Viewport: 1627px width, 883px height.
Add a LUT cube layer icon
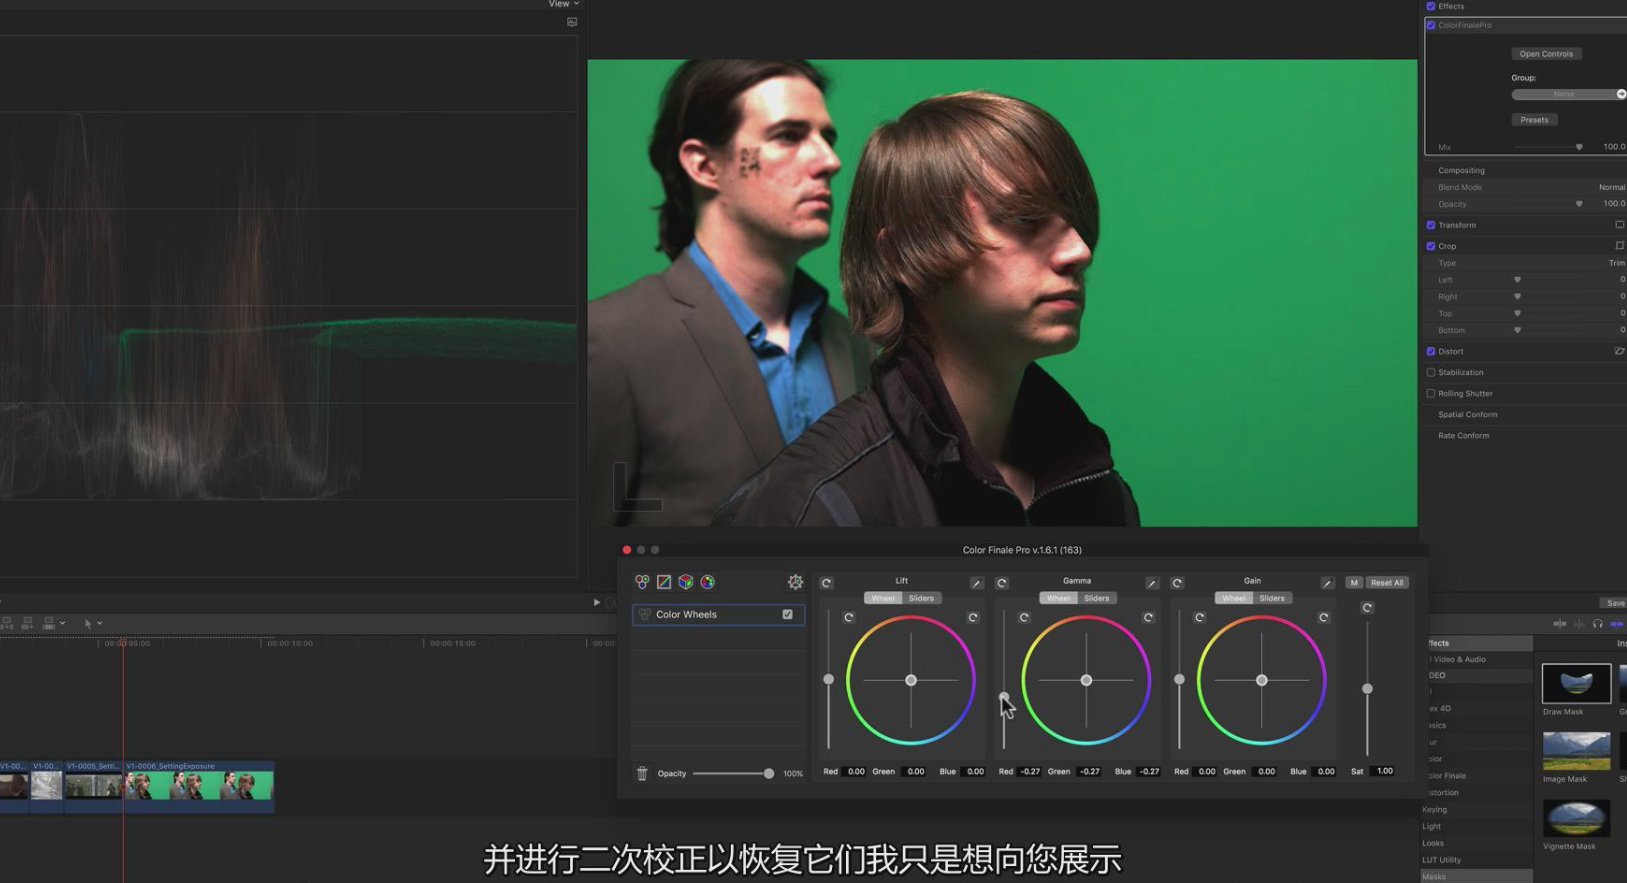tap(686, 582)
